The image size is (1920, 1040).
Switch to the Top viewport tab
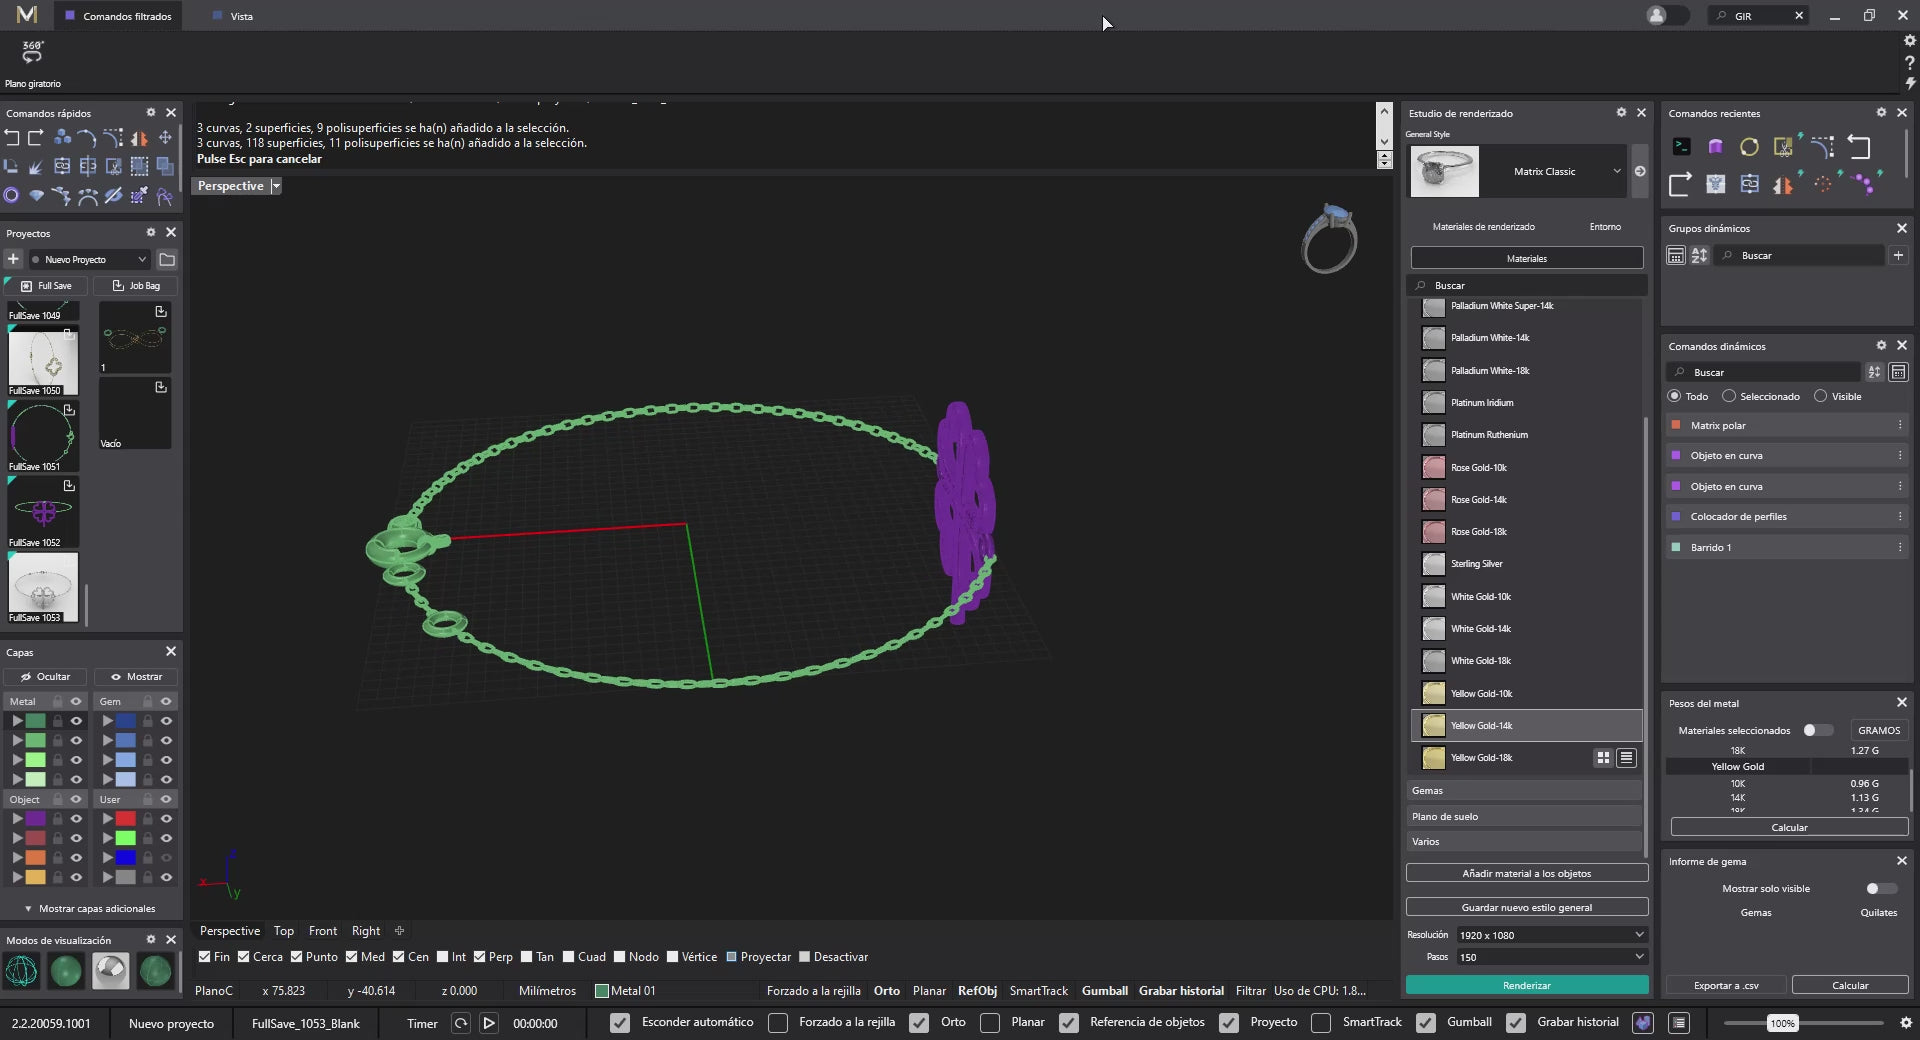[x=284, y=931]
